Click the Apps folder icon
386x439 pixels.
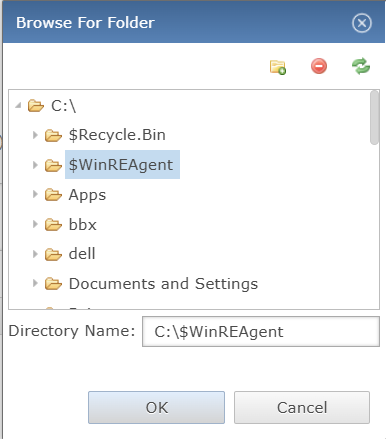[x=53, y=195]
